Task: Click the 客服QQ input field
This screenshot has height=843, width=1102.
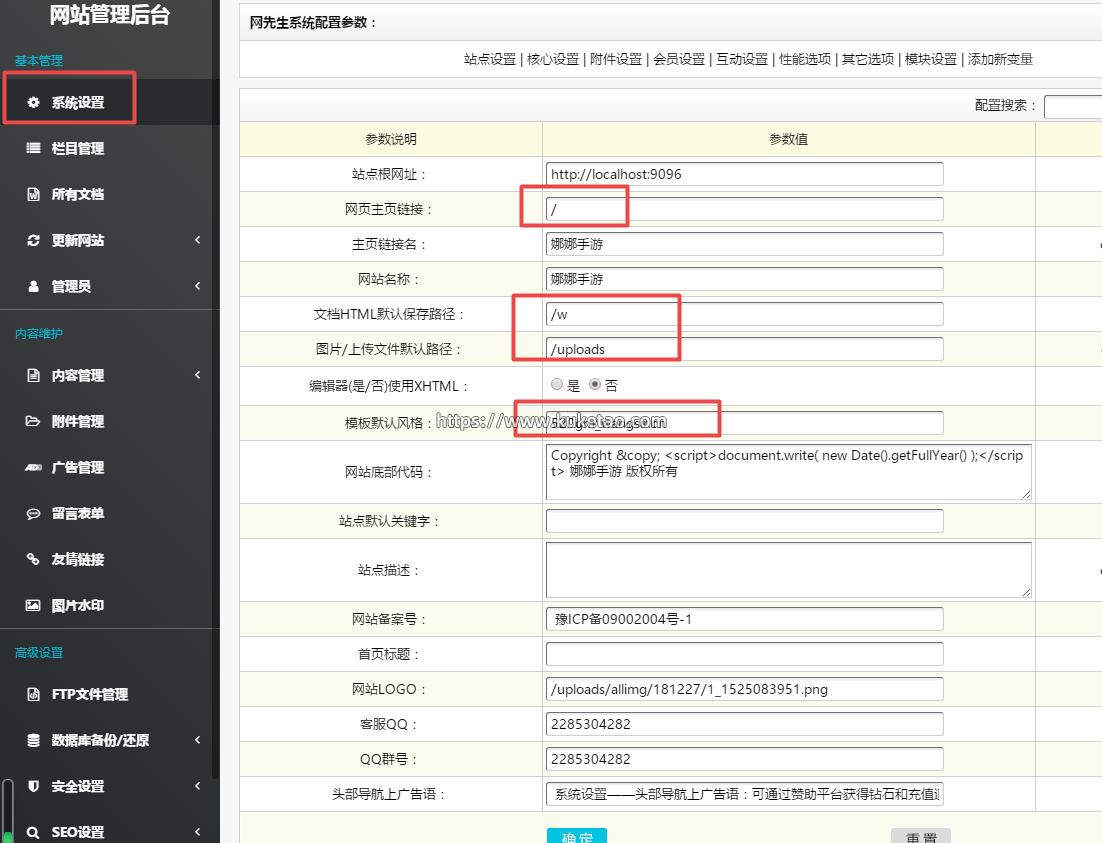Action: tap(745, 724)
